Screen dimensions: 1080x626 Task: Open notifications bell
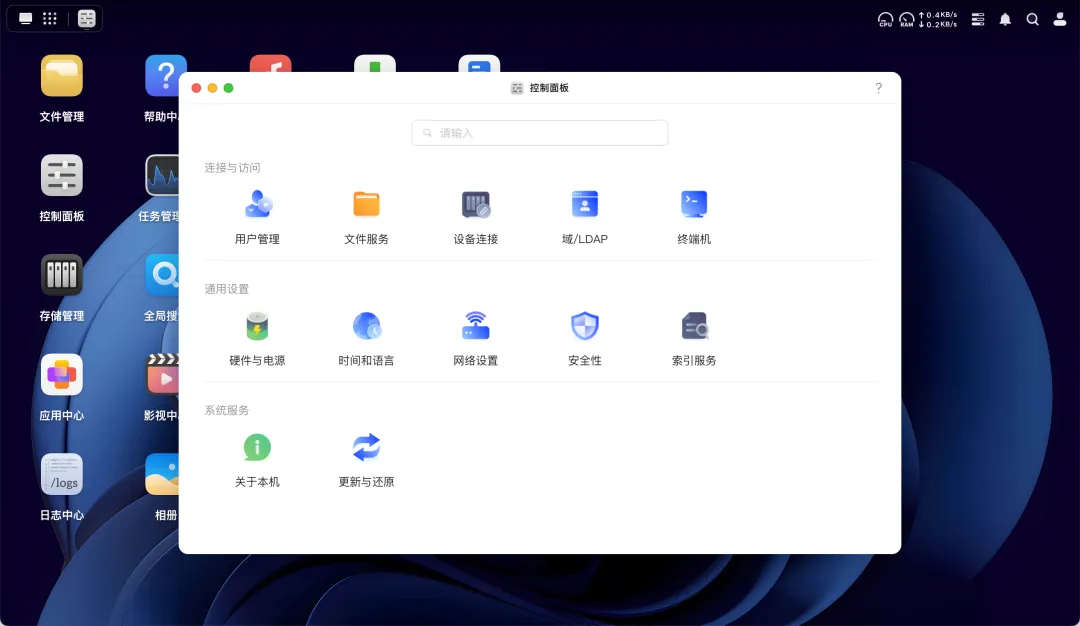(x=1005, y=19)
